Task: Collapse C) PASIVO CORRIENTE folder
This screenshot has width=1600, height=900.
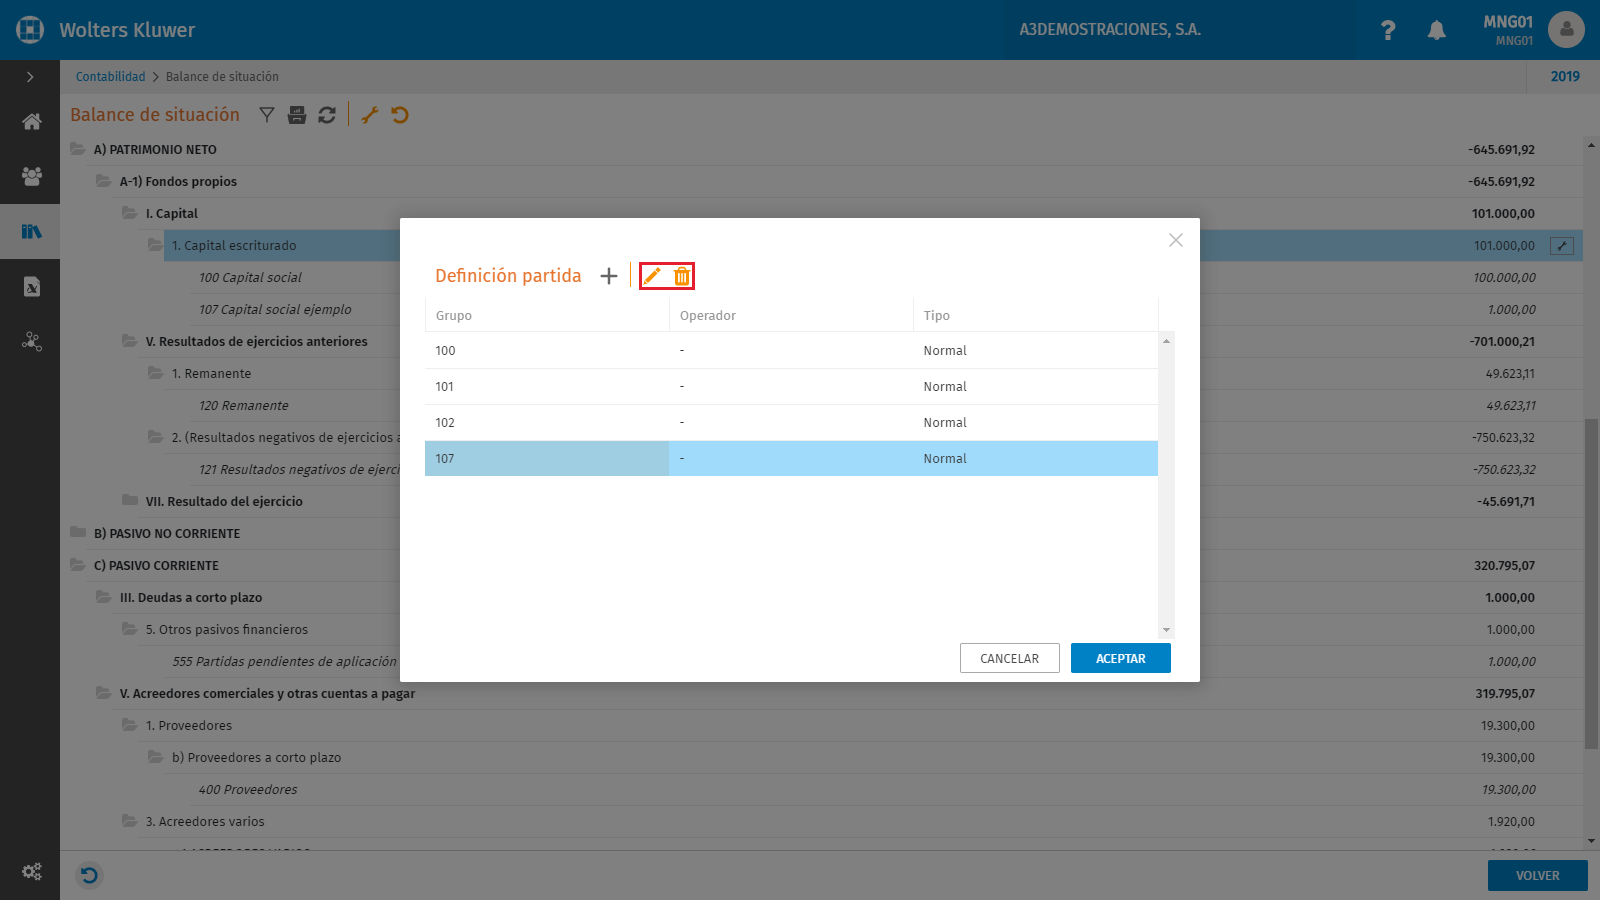Action: [78, 565]
